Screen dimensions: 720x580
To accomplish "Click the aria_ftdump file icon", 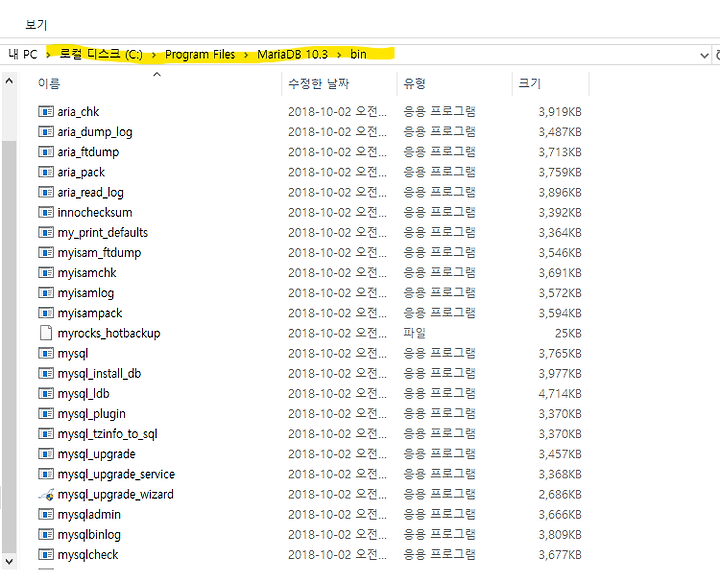I will pos(46,152).
